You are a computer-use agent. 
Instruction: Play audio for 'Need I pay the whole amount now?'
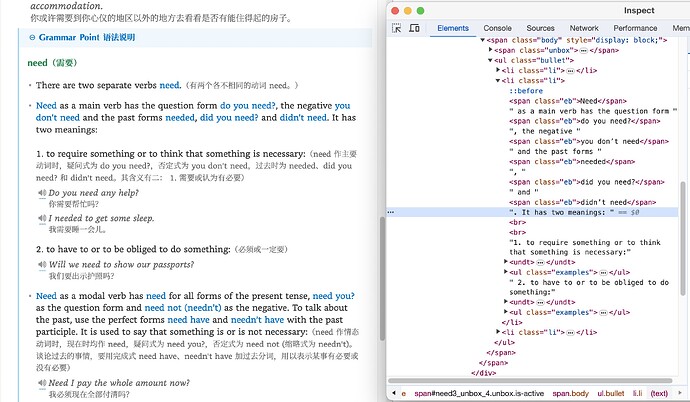(42, 383)
